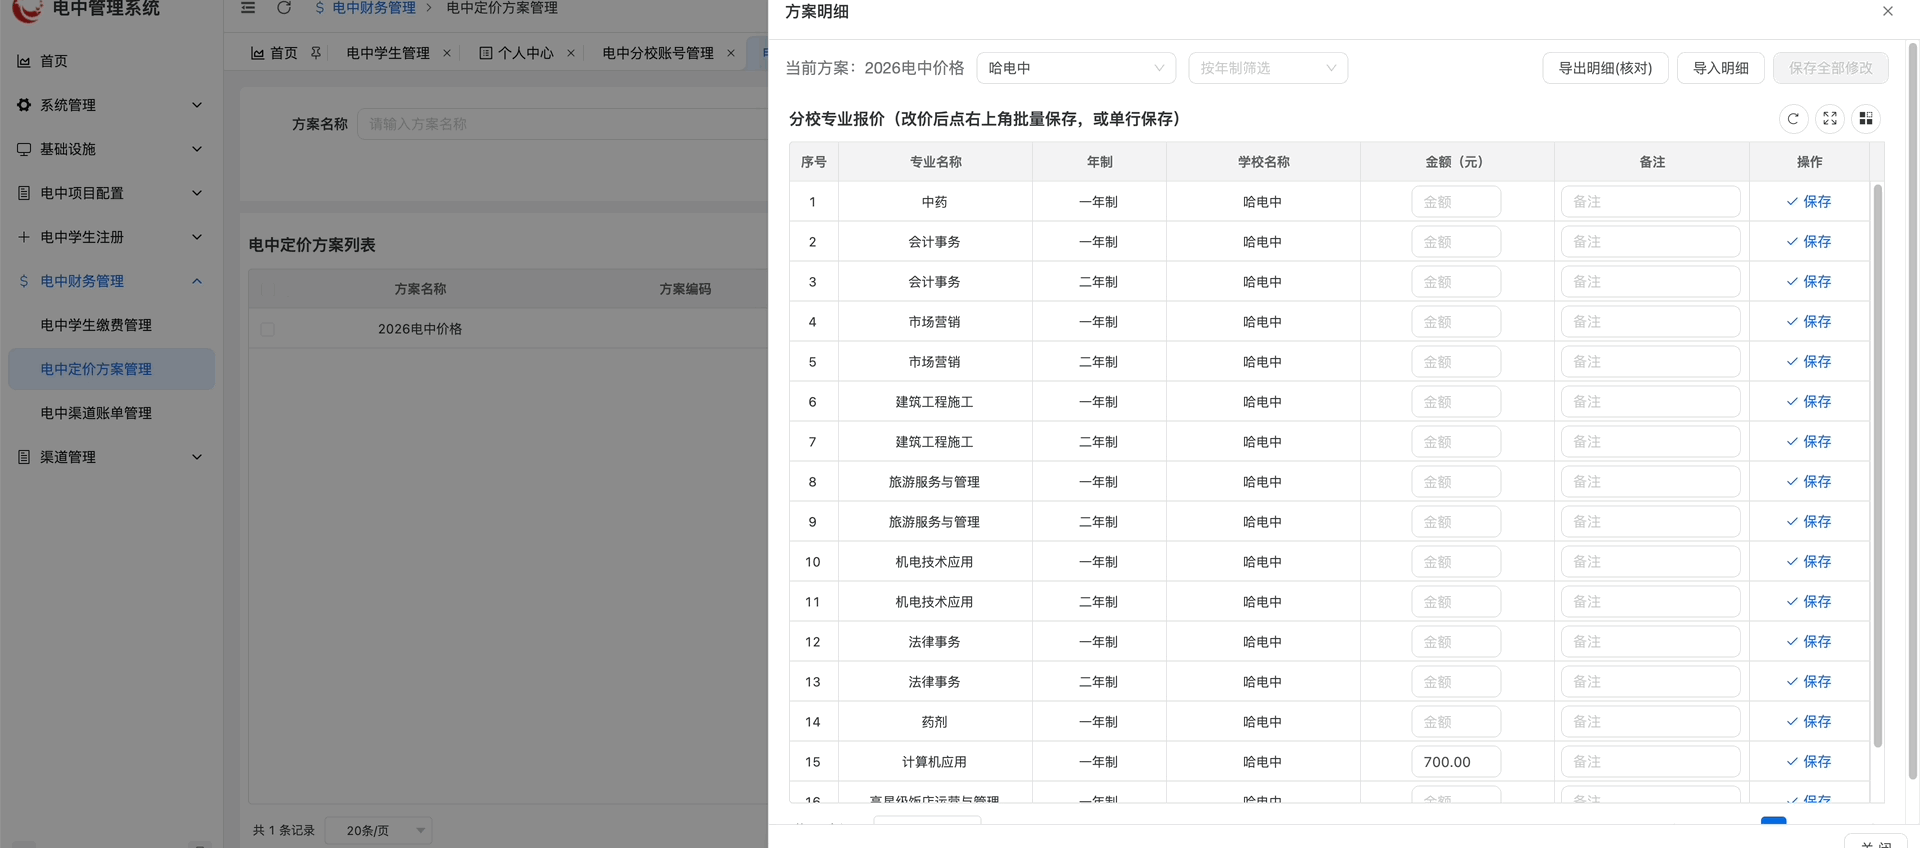Screen dimensions: 1920x848
Task: Expand the 电中学生注册 sidebar menu
Action: (111, 237)
